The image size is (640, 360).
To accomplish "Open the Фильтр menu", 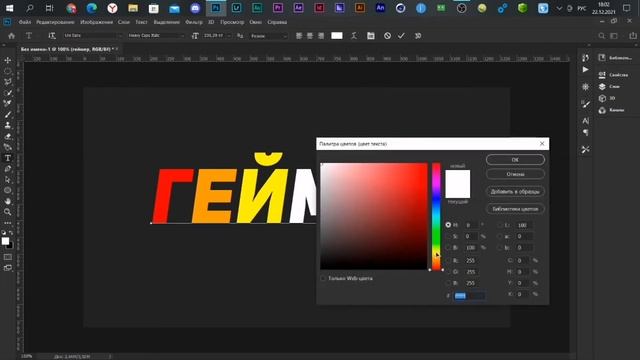I will (x=193, y=22).
